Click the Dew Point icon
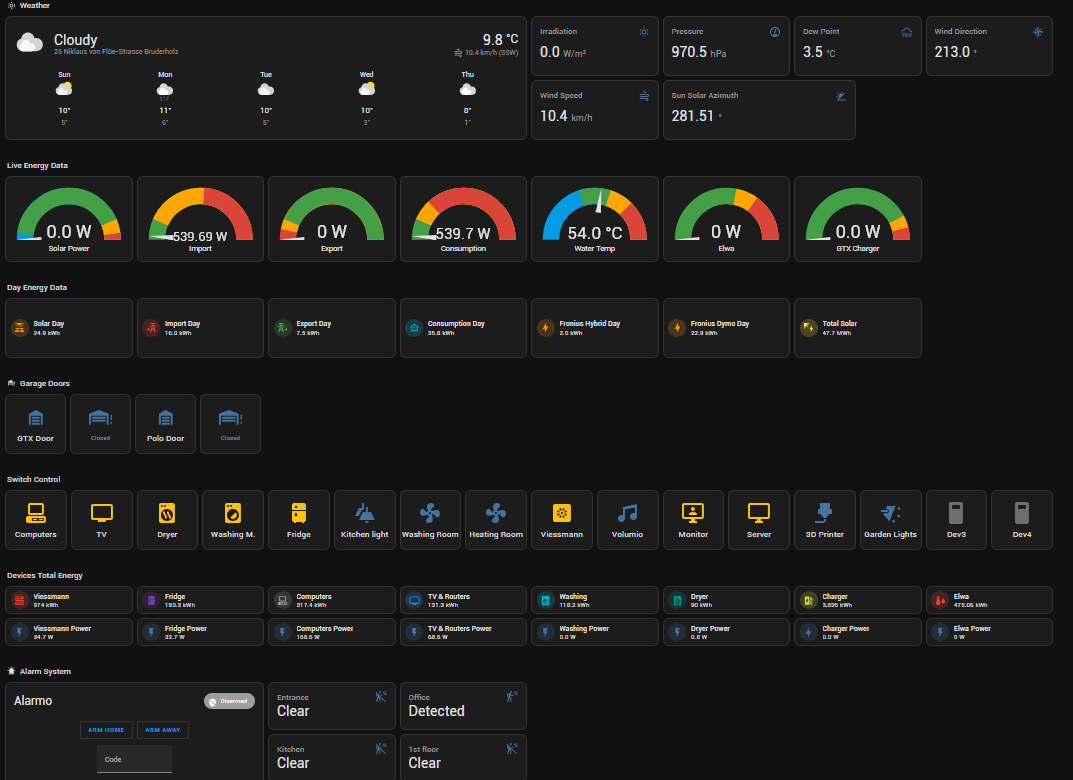 (x=907, y=32)
